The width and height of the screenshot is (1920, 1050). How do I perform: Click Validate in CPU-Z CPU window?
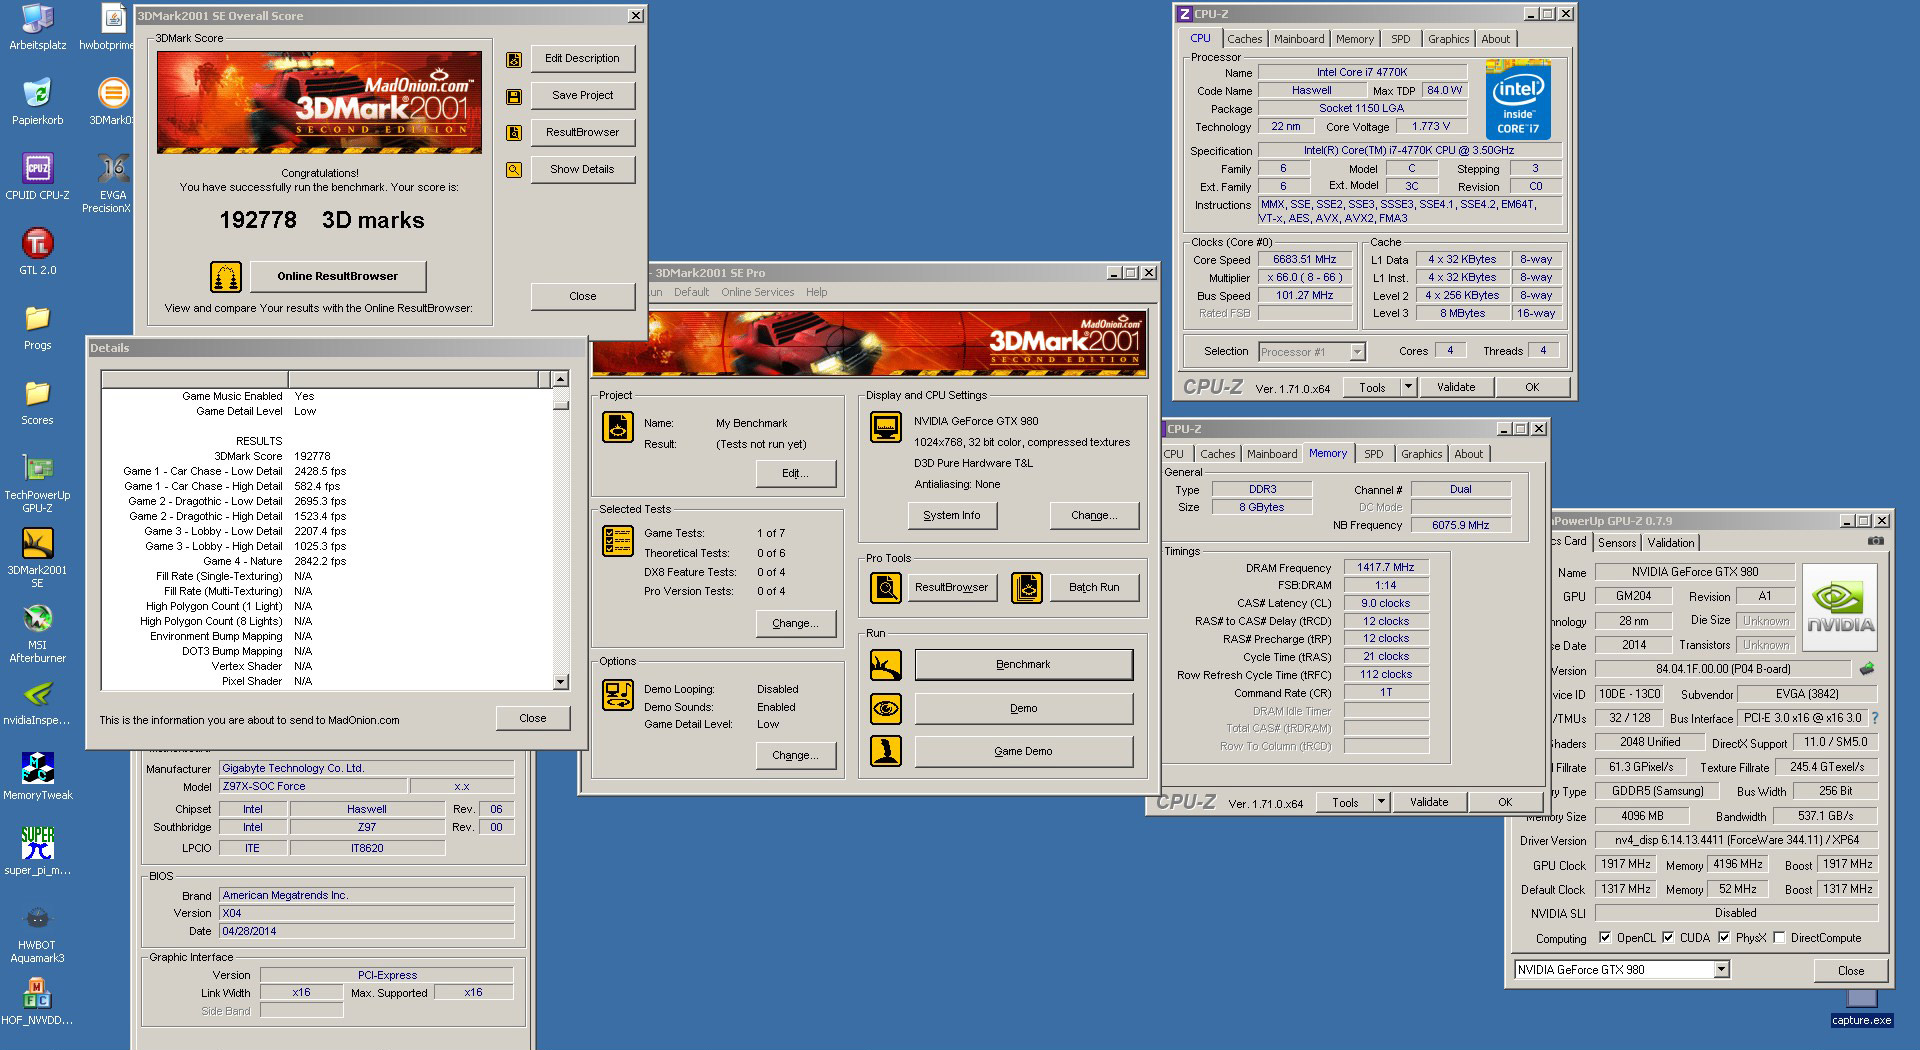click(1456, 387)
